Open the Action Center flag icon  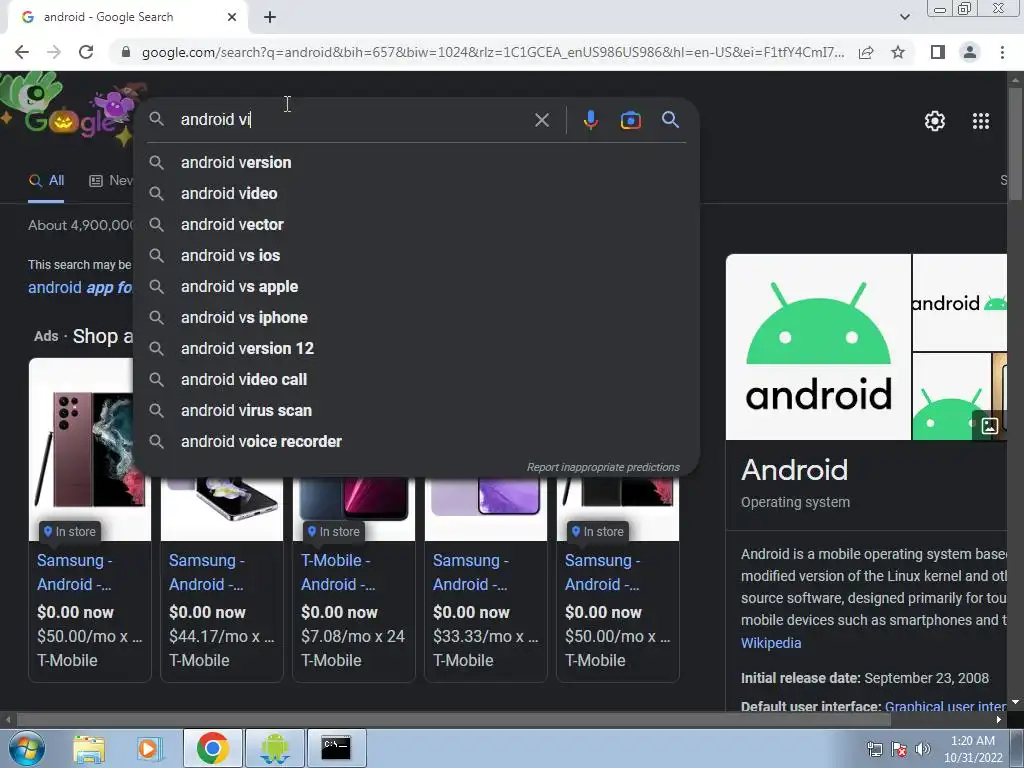pos(899,749)
